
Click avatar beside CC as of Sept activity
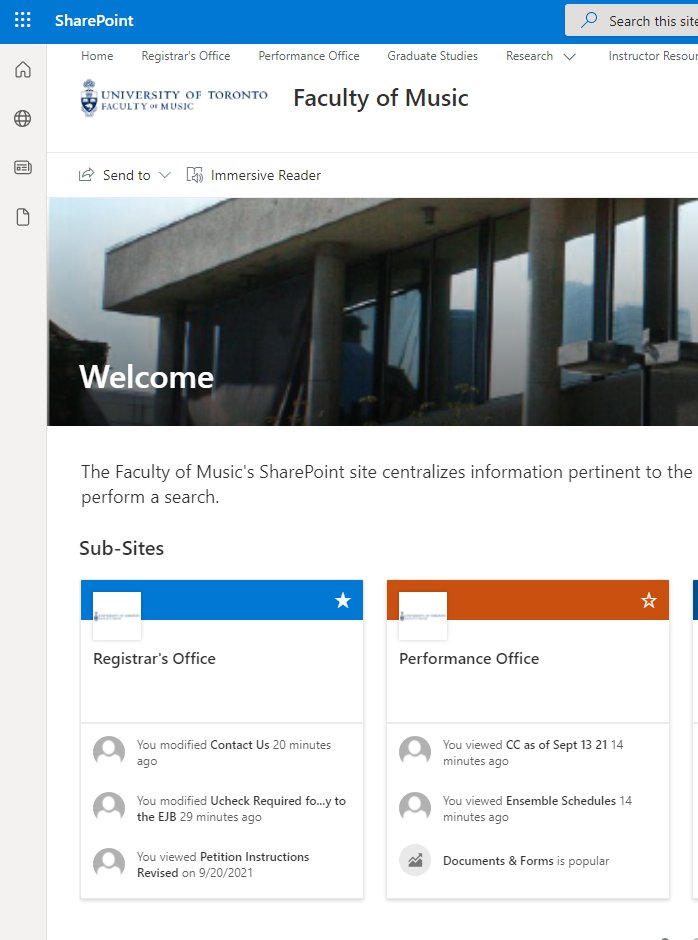415,752
